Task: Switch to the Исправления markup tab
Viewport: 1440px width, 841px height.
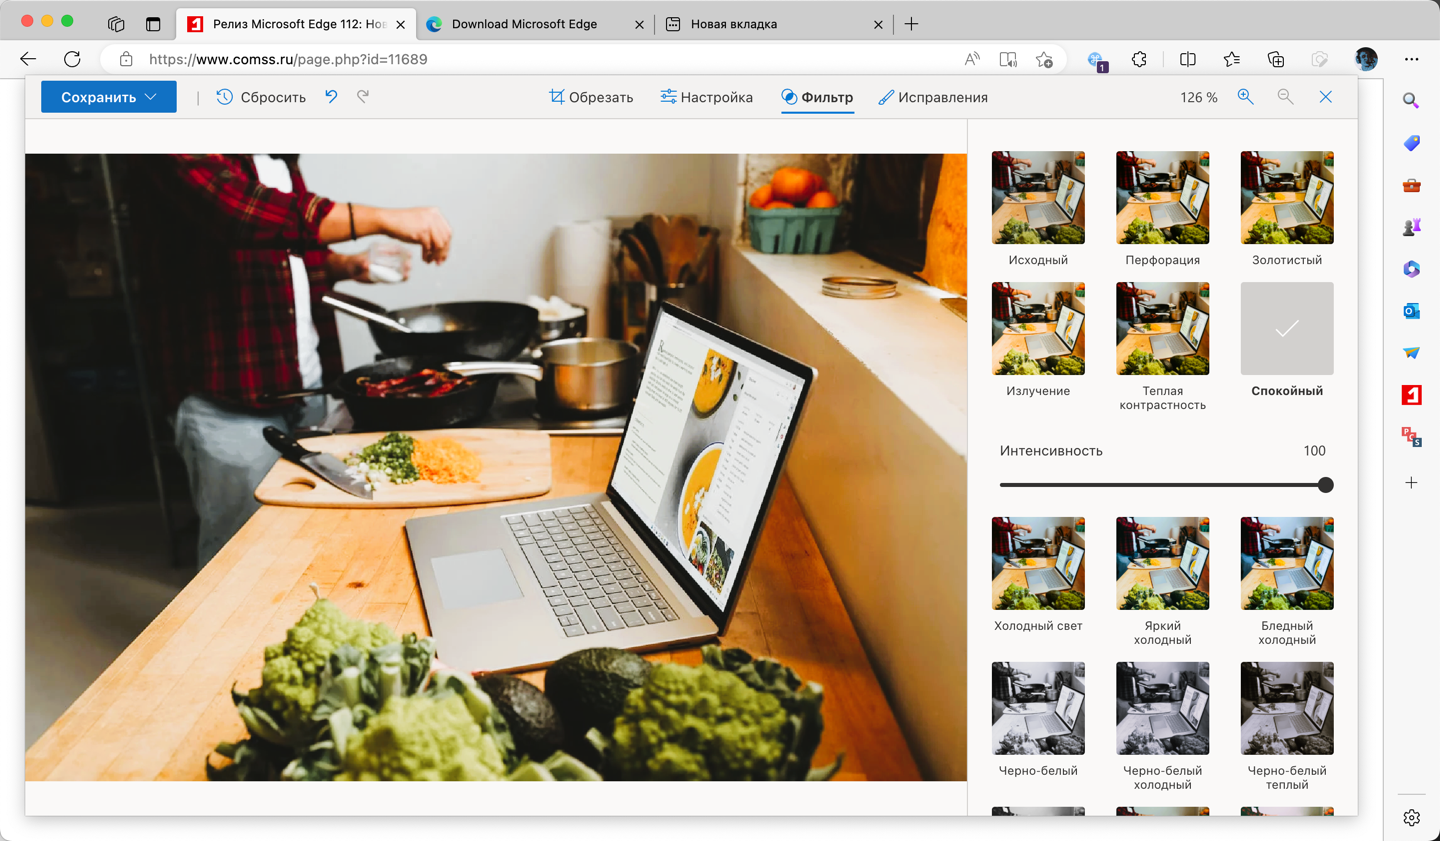Action: (x=933, y=97)
